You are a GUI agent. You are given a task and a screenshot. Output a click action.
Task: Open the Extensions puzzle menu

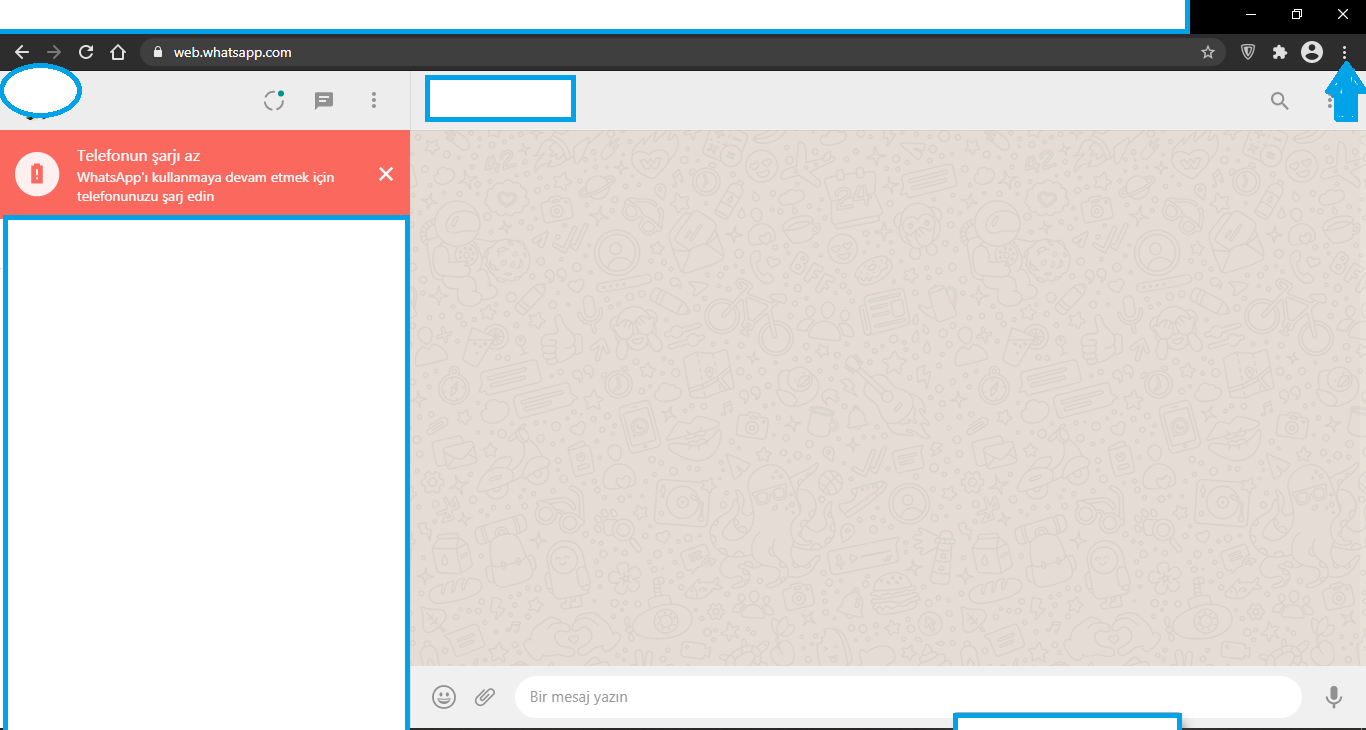1279,52
